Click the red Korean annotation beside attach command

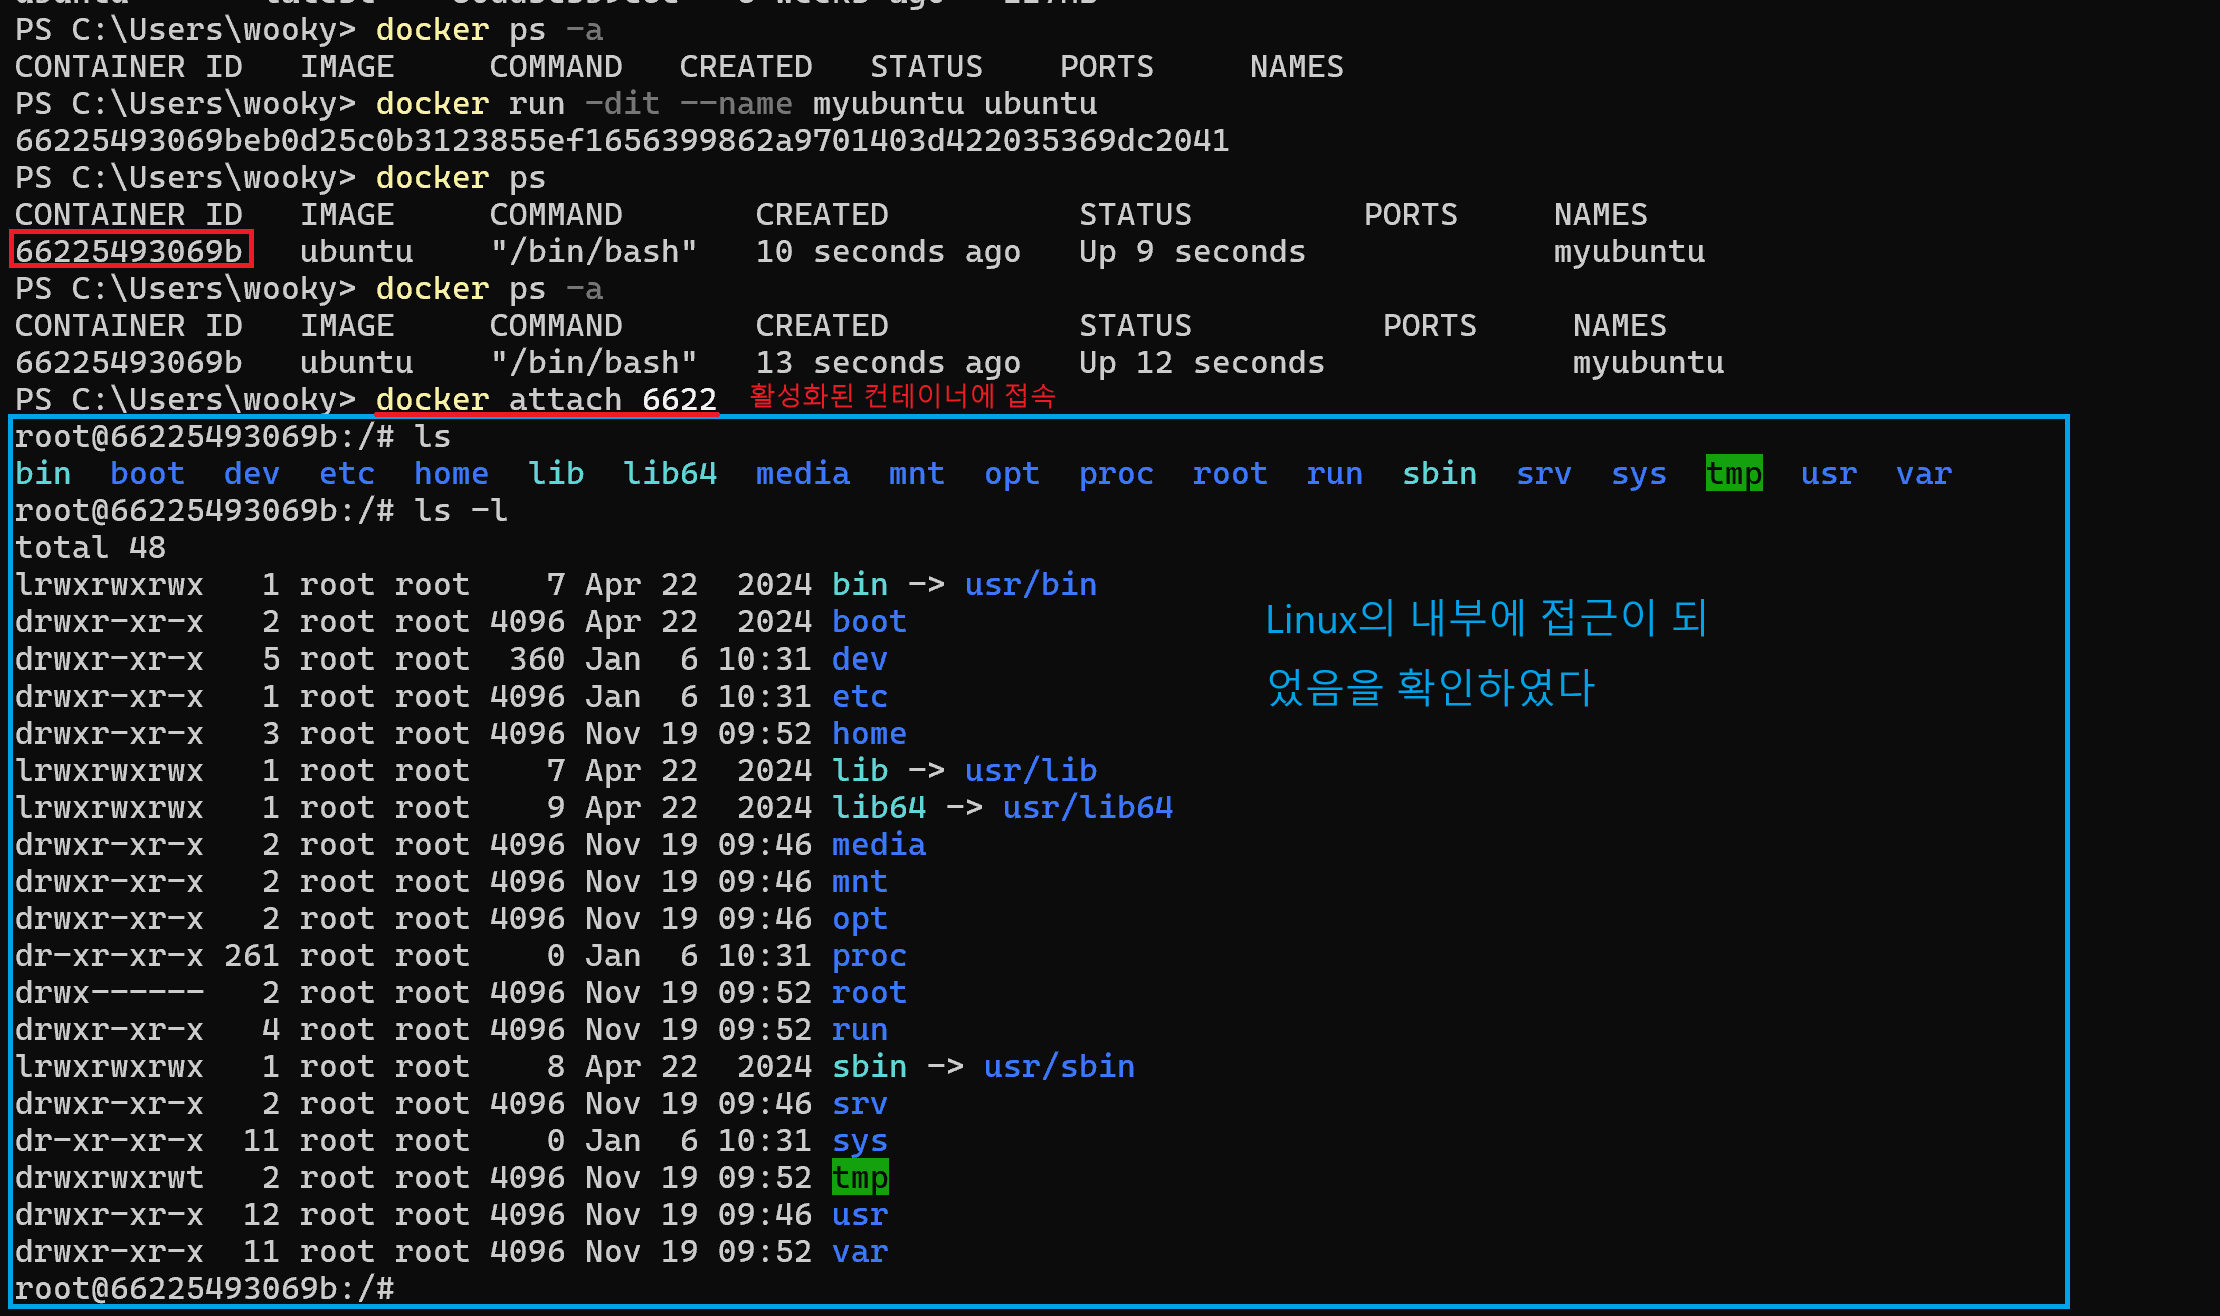click(902, 396)
